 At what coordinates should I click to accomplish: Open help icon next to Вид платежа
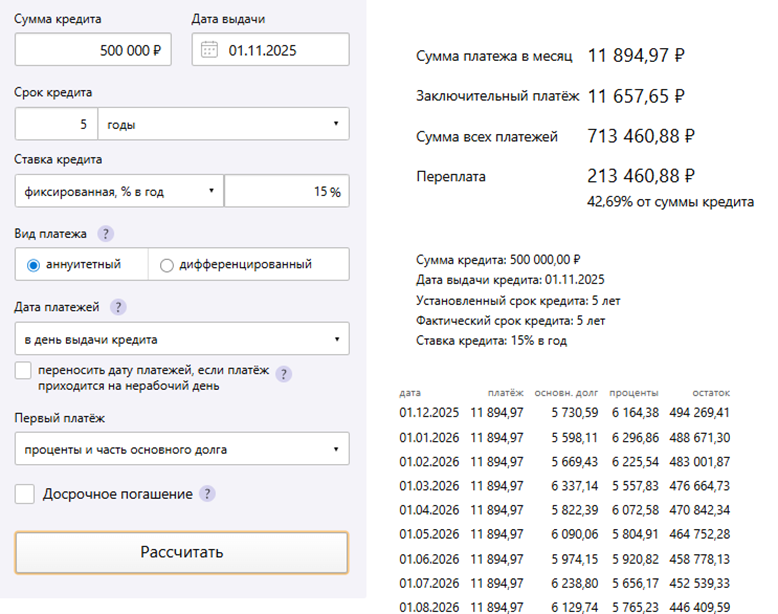click(106, 234)
